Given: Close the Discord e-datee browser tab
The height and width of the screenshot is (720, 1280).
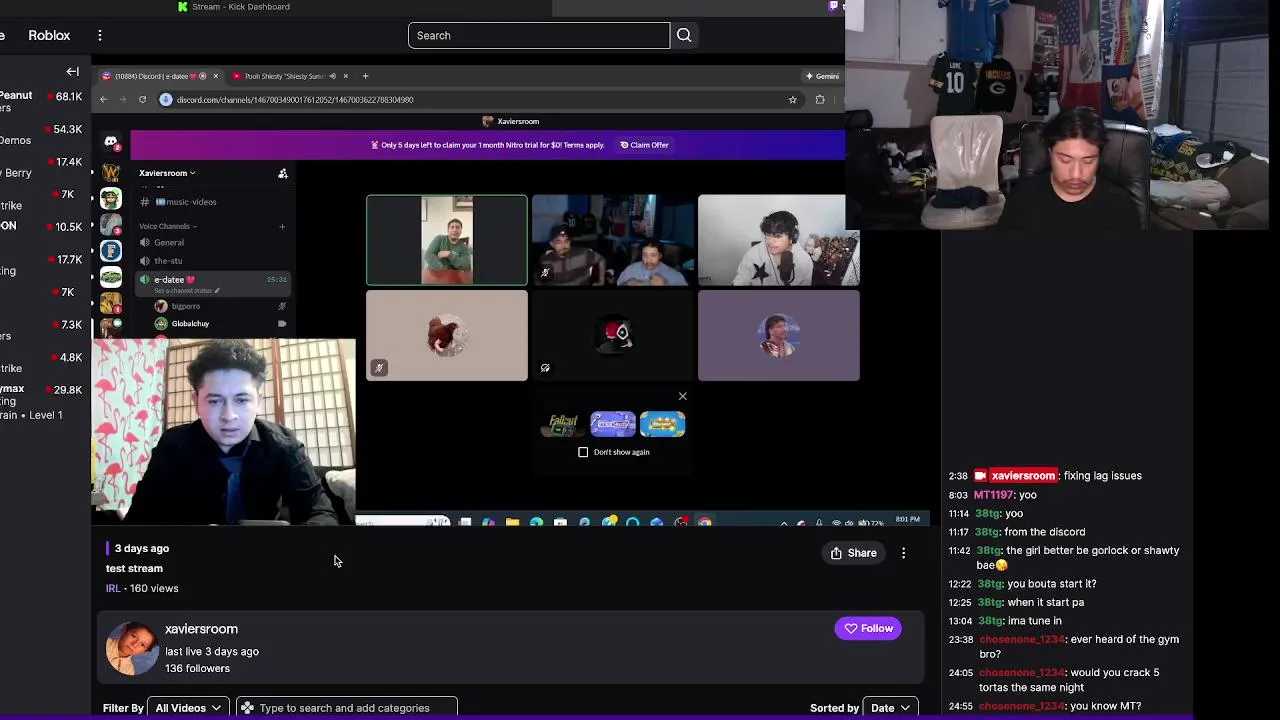Looking at the screenshot, I should [x=215, y=76].
